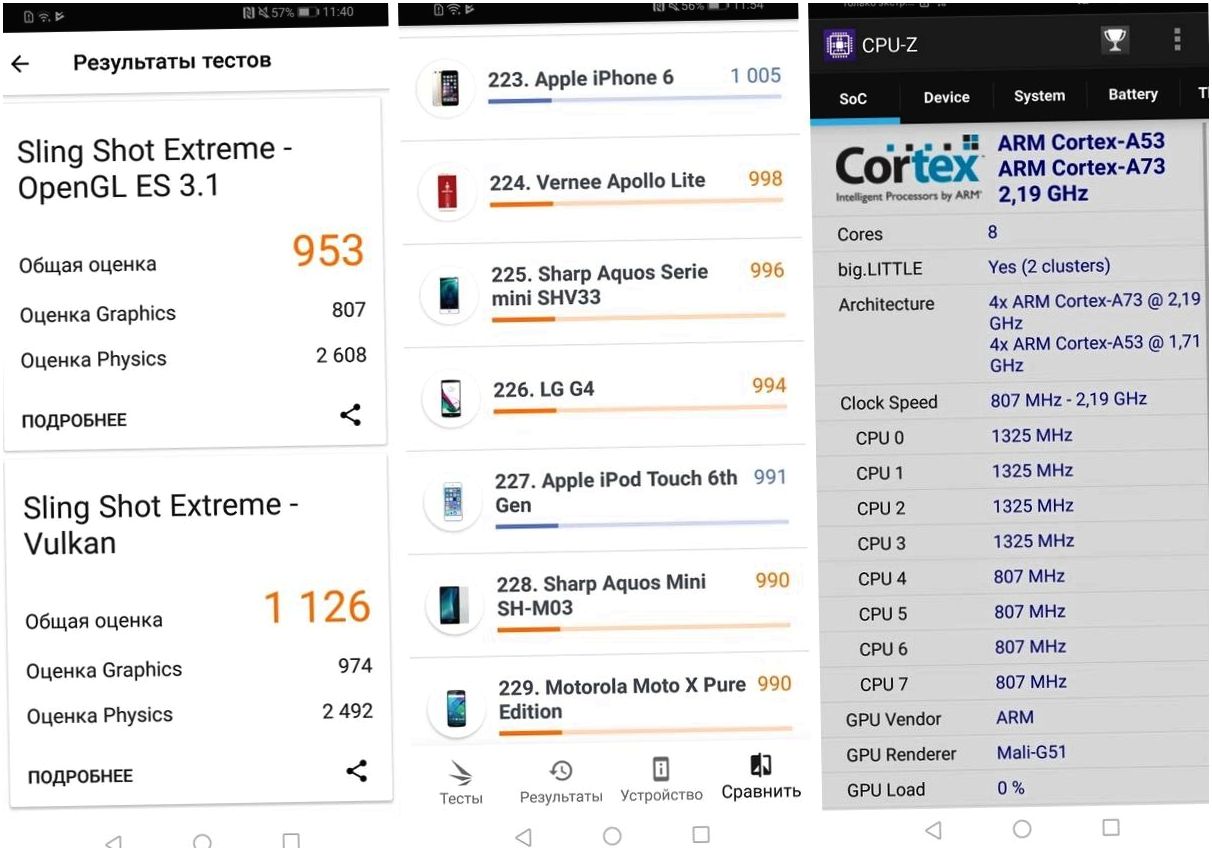
Task: Open the 223. Apple iPhone 6 entry
Action: (x=600, y=87)
